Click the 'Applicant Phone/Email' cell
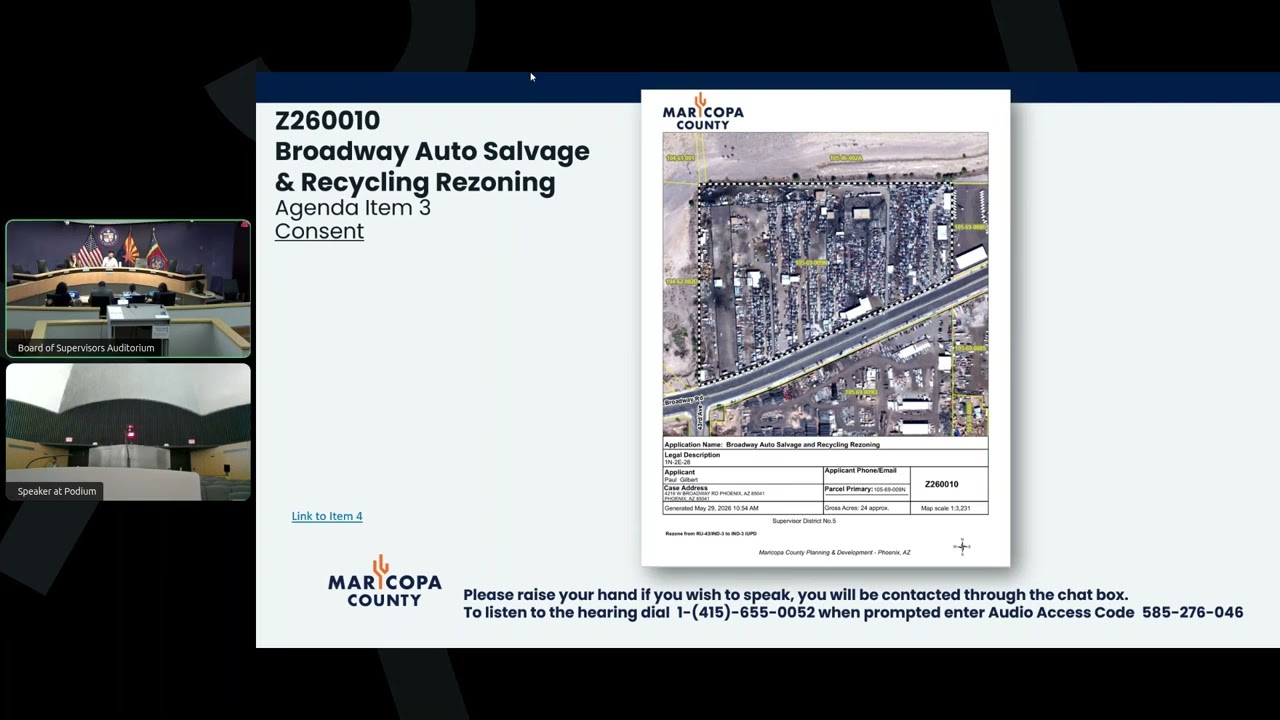The height and width of the screenshot is (720, 1280). (867, 475)
